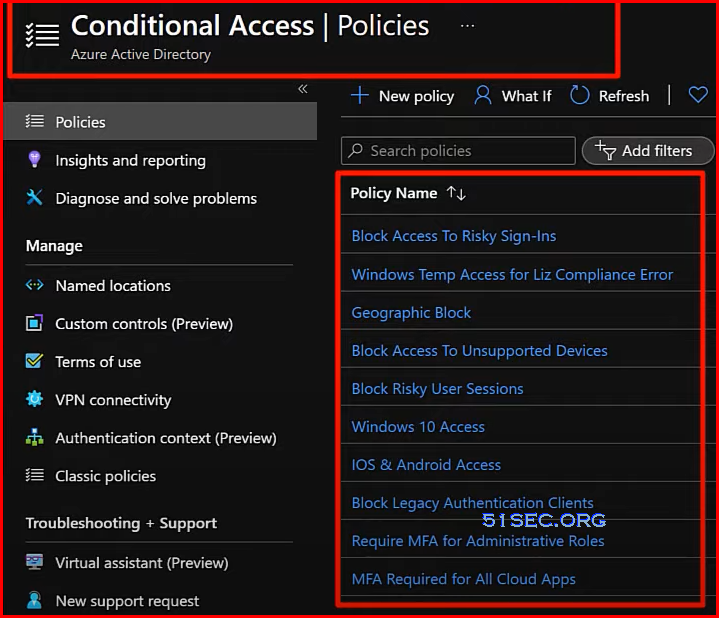Open Custom controls (Preview)

(x=144, y=324)
